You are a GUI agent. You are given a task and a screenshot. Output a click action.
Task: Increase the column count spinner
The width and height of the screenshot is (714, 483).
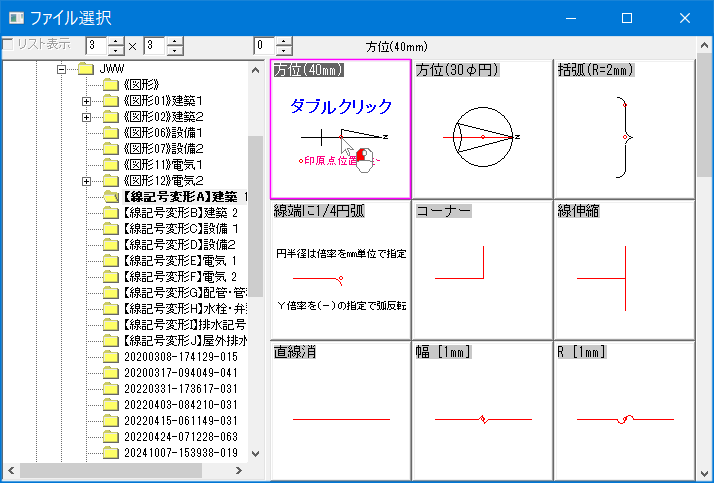click(x=117, y=41)
